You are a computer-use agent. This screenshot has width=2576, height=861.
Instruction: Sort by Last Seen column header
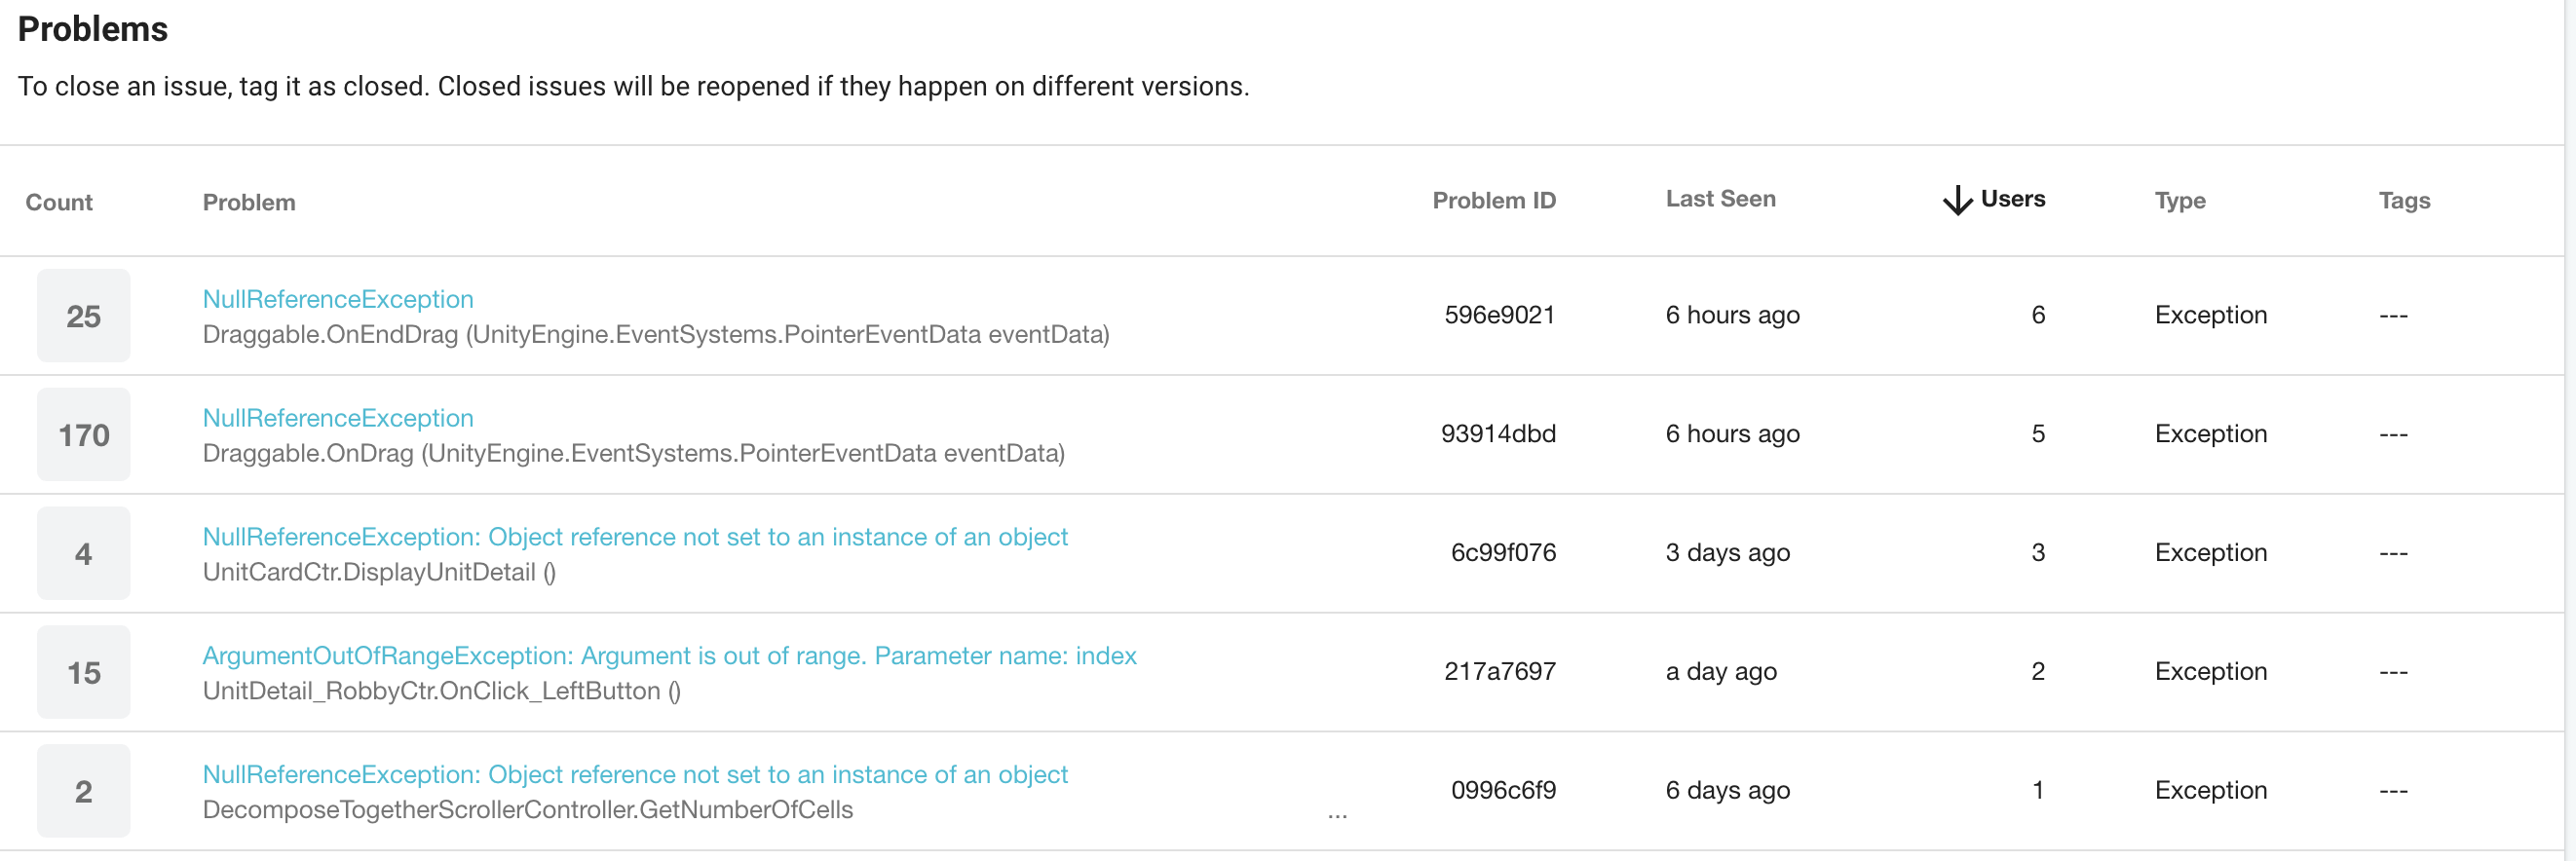[x=1720, y=199]
